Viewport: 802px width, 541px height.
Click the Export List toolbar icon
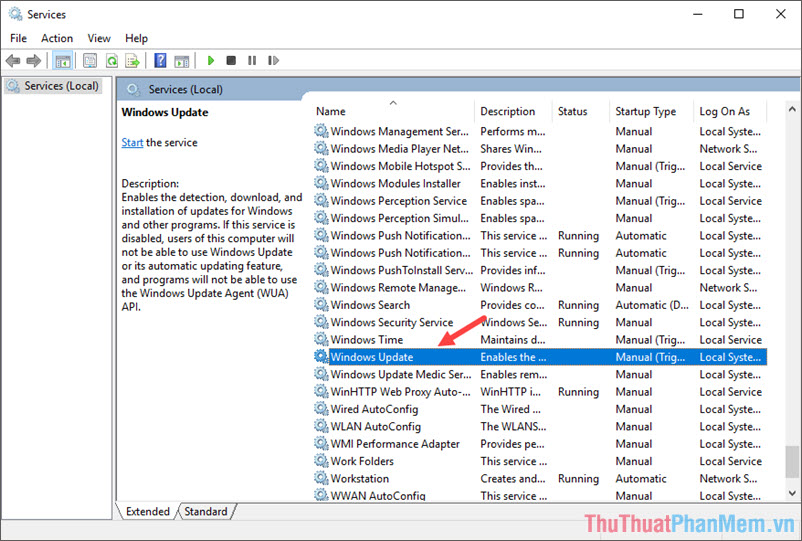[x=132, y=61]
